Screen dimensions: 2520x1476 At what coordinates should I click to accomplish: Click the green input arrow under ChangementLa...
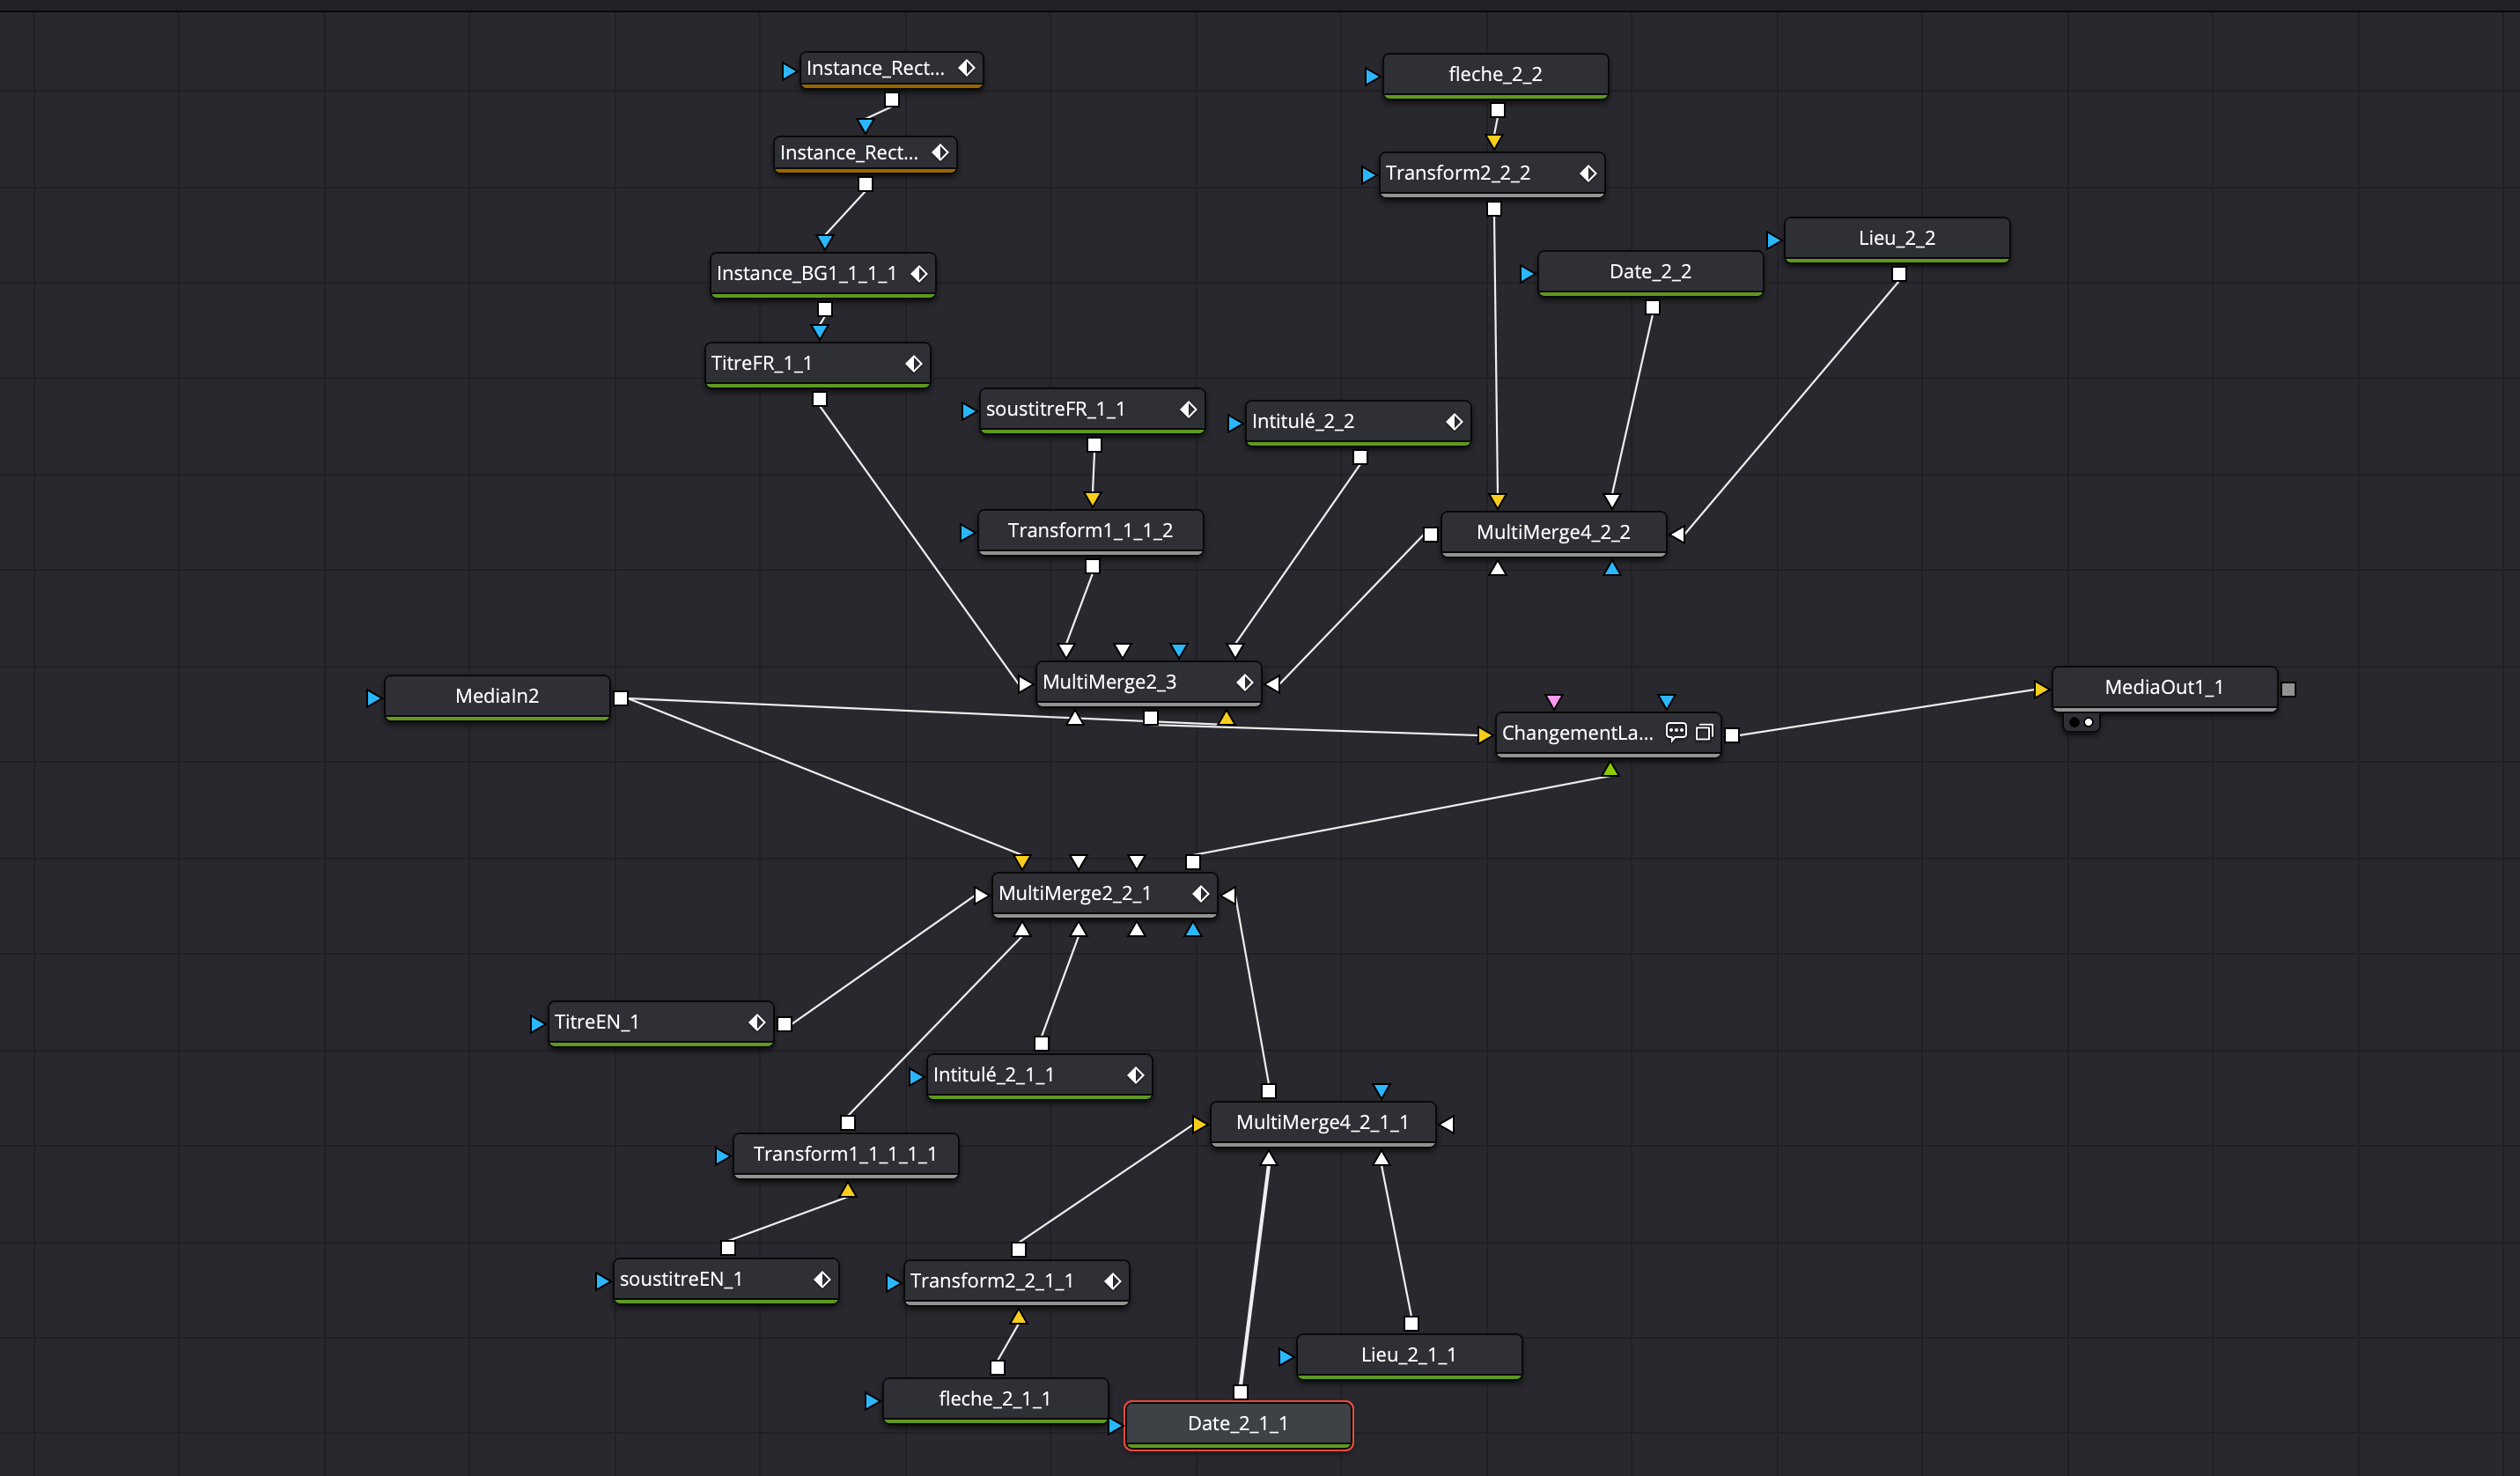(x=1610, y=769)
